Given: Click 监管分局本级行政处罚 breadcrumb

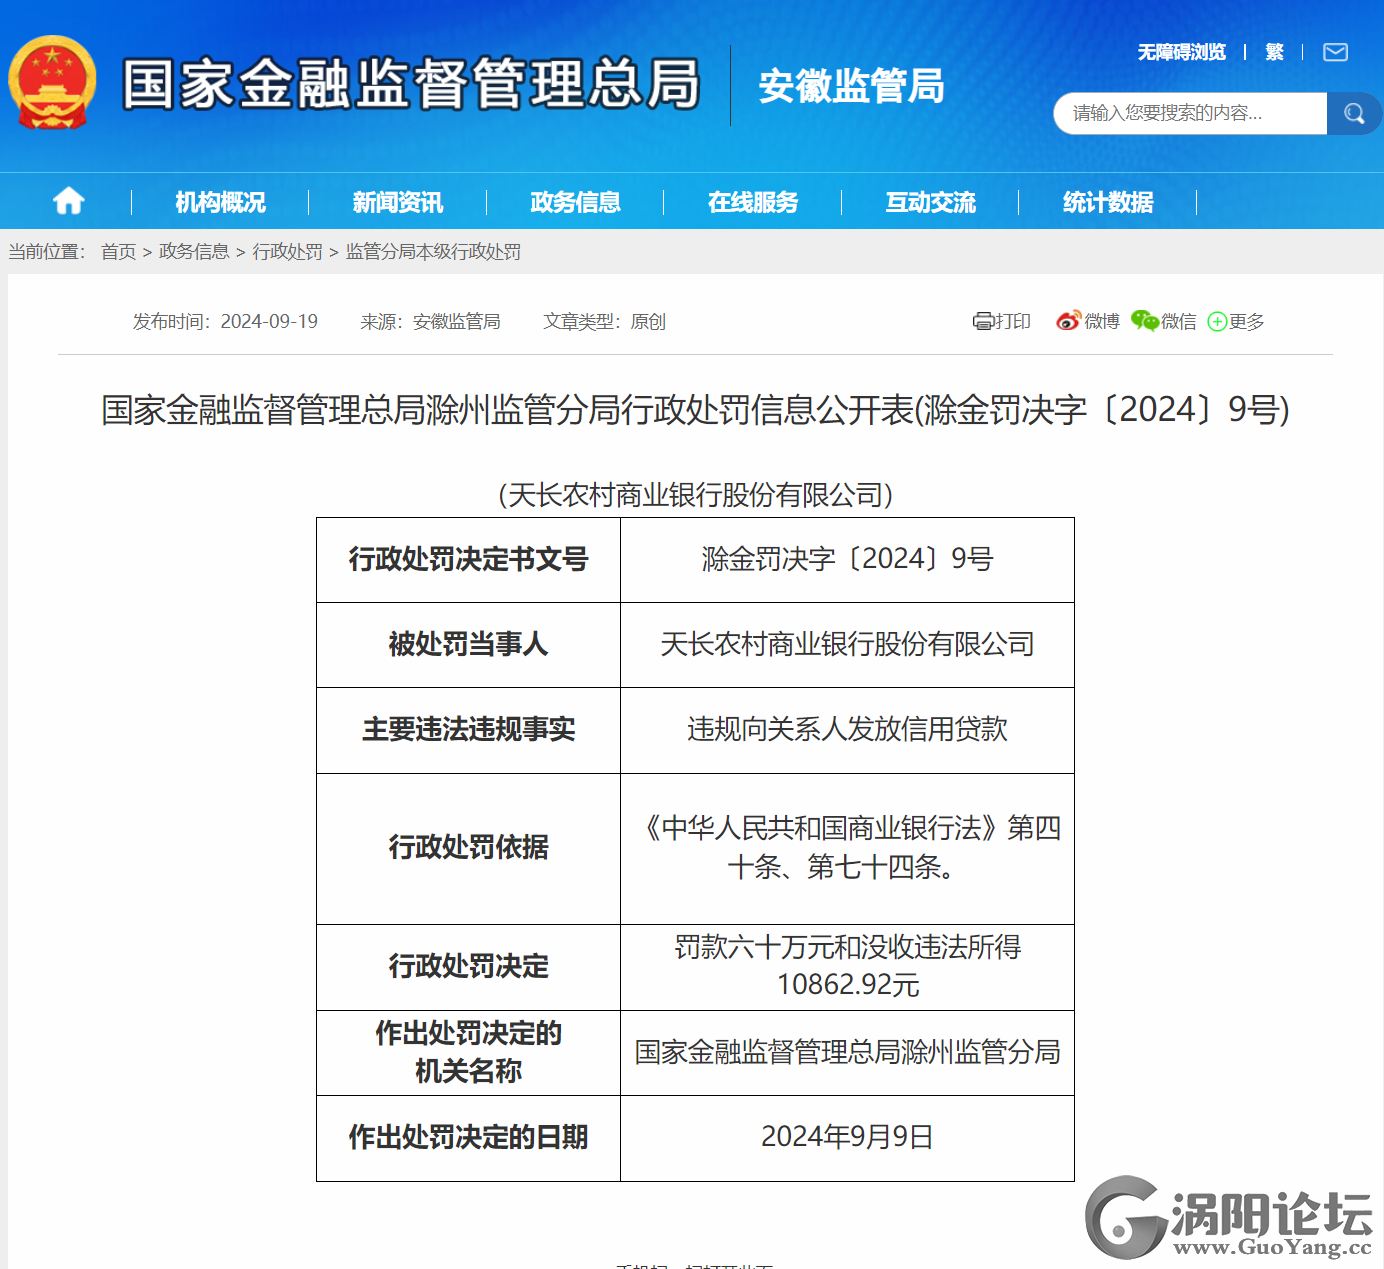Looking at the screenshot, I should (433, 251).
